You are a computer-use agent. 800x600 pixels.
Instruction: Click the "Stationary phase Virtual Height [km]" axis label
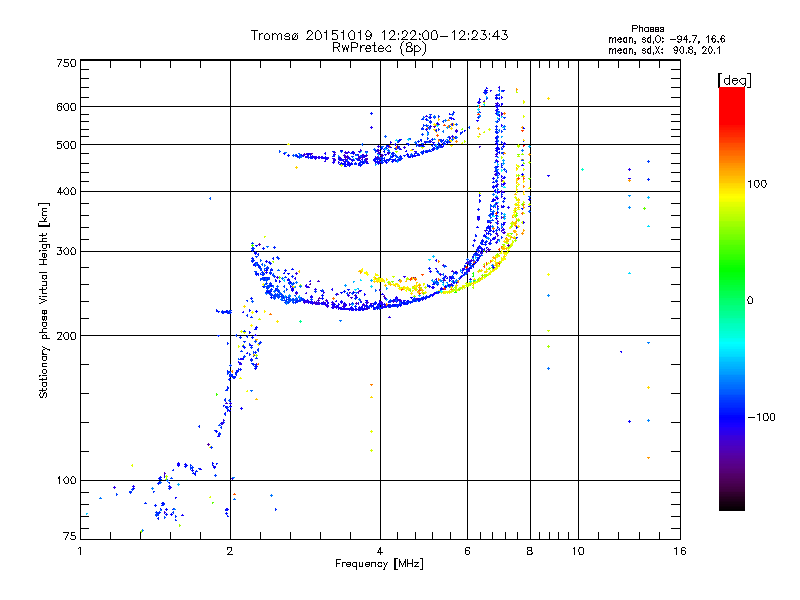(43, 300)
